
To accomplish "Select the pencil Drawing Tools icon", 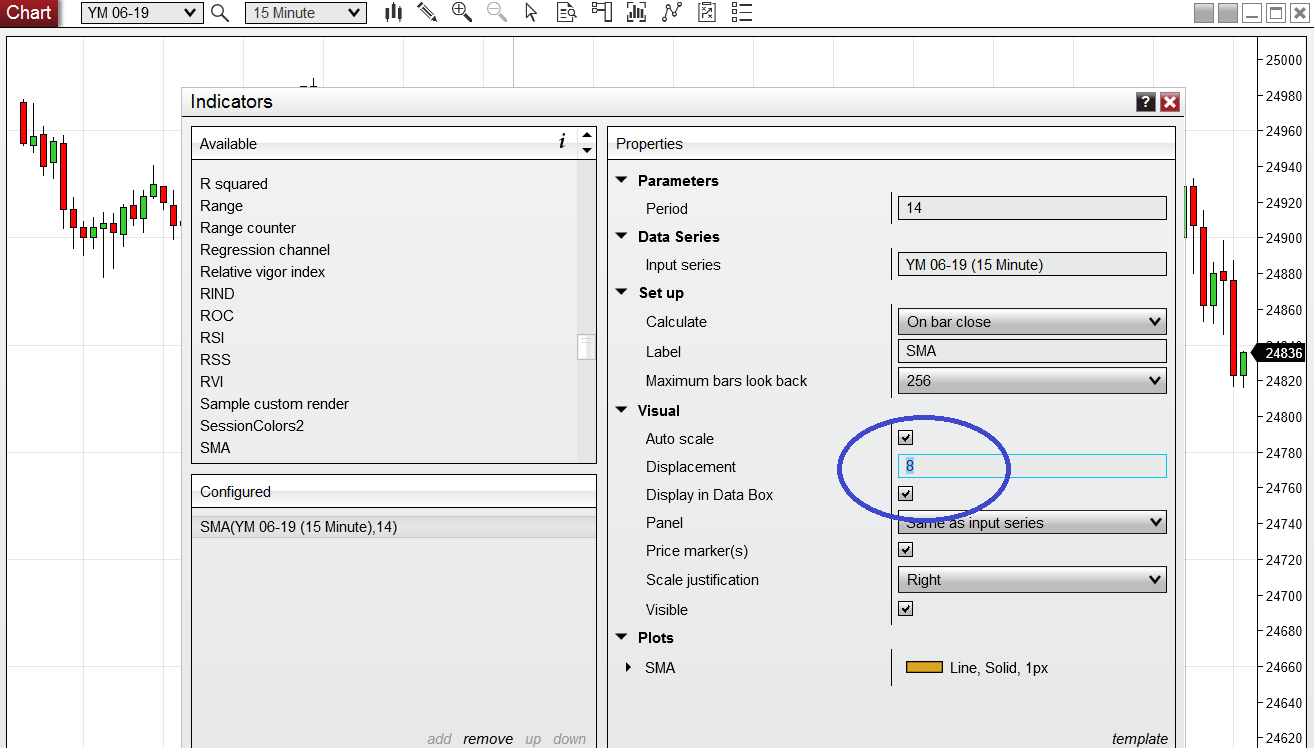I will pos(427,13).
